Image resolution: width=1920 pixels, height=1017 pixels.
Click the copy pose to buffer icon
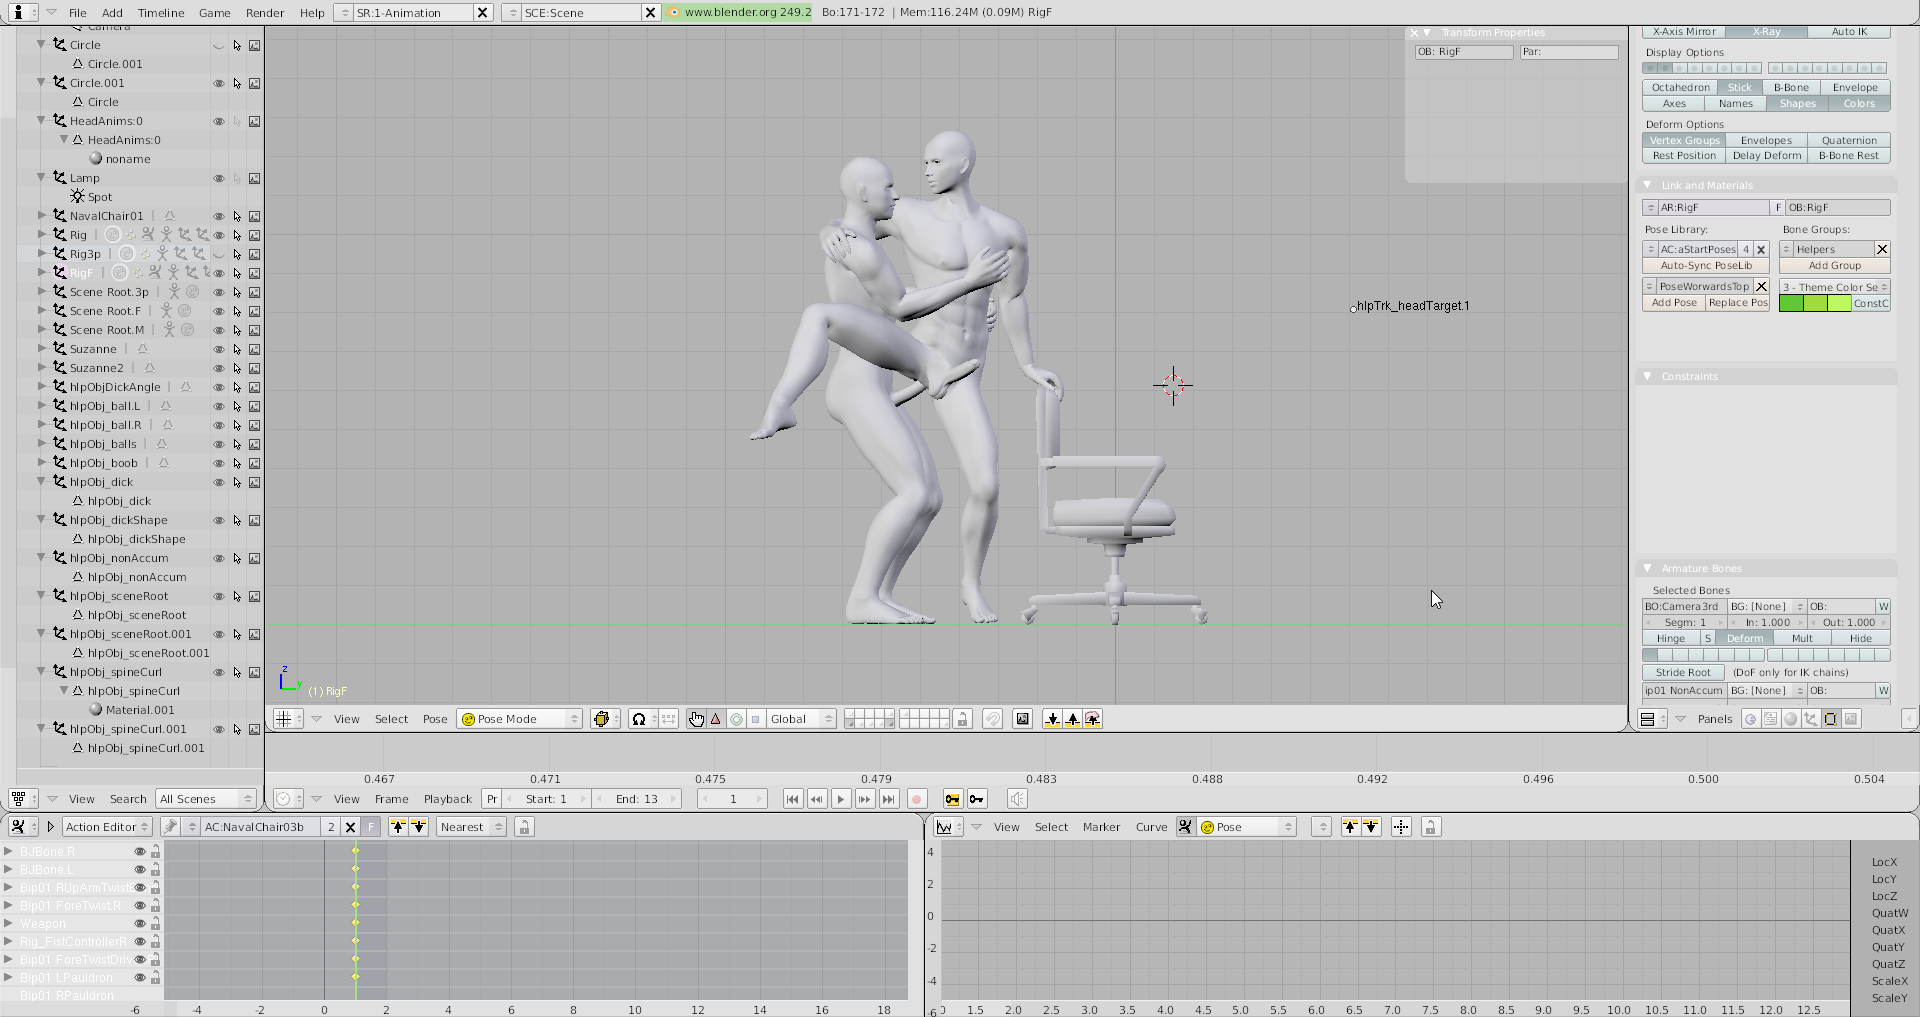1052,719
